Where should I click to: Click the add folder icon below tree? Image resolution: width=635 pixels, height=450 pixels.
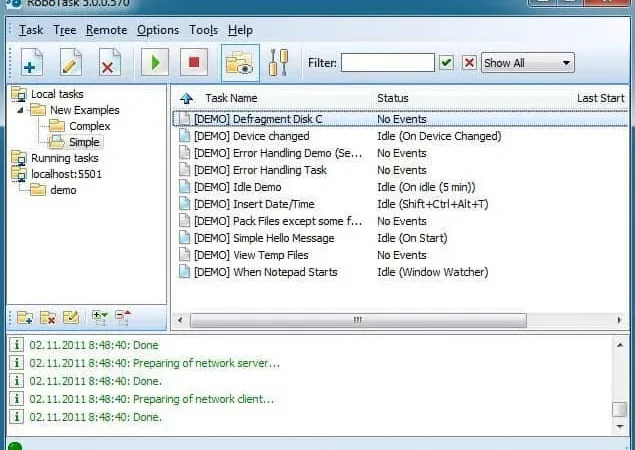click(25, 318)
